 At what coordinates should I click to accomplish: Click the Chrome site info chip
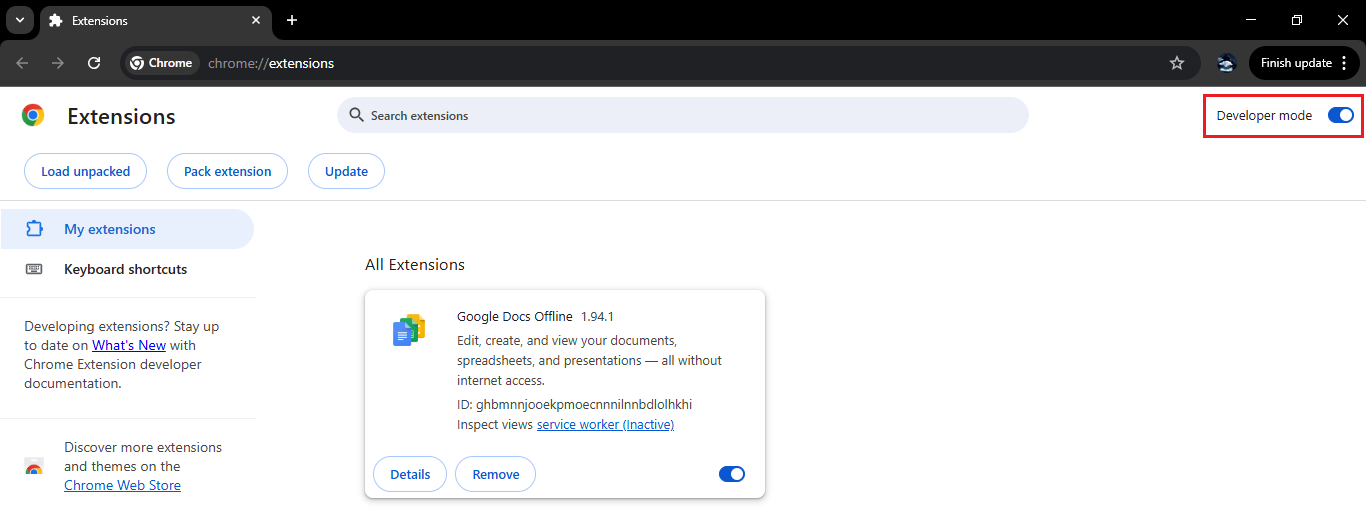[161, 63]
